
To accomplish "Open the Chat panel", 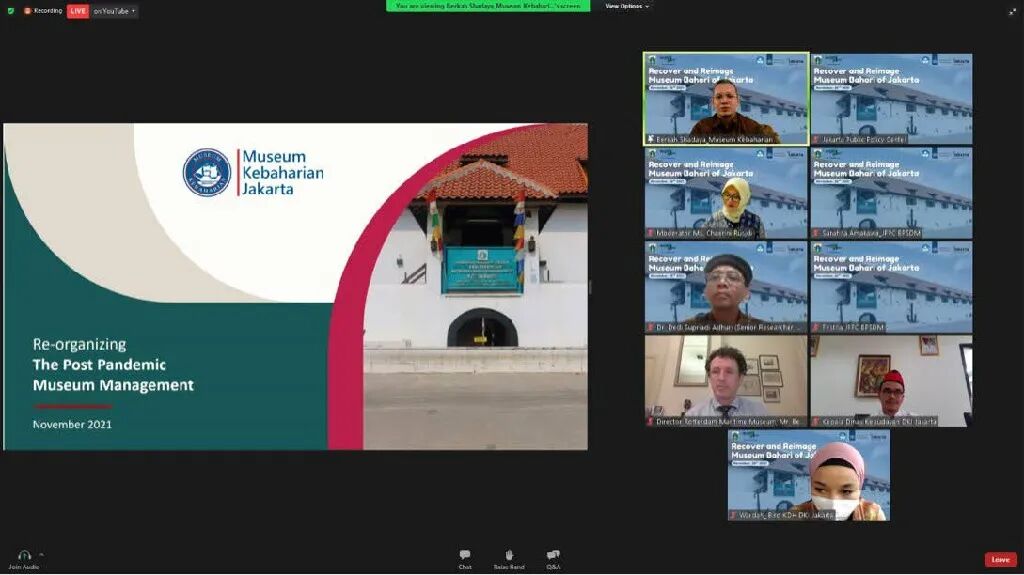I will pos(465,559).
